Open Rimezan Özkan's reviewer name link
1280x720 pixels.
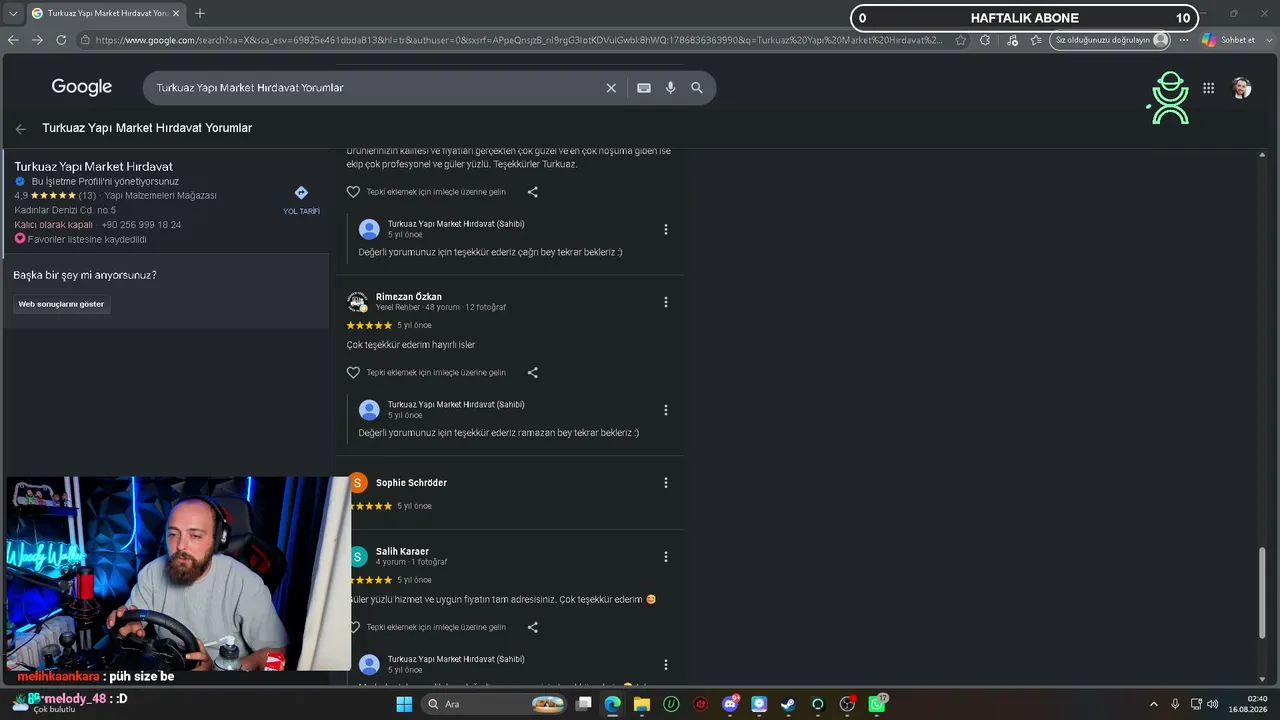409,297
